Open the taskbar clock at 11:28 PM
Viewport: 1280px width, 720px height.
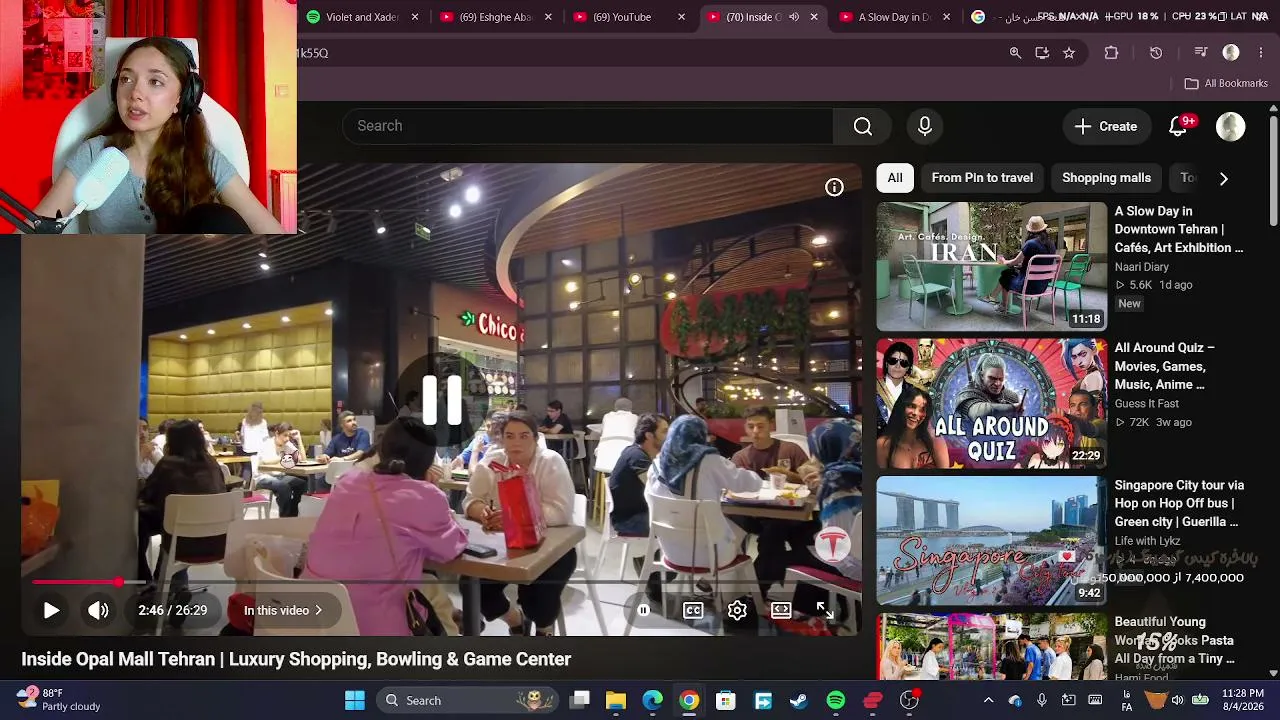pyautogui.click(x=1243, y=700)
